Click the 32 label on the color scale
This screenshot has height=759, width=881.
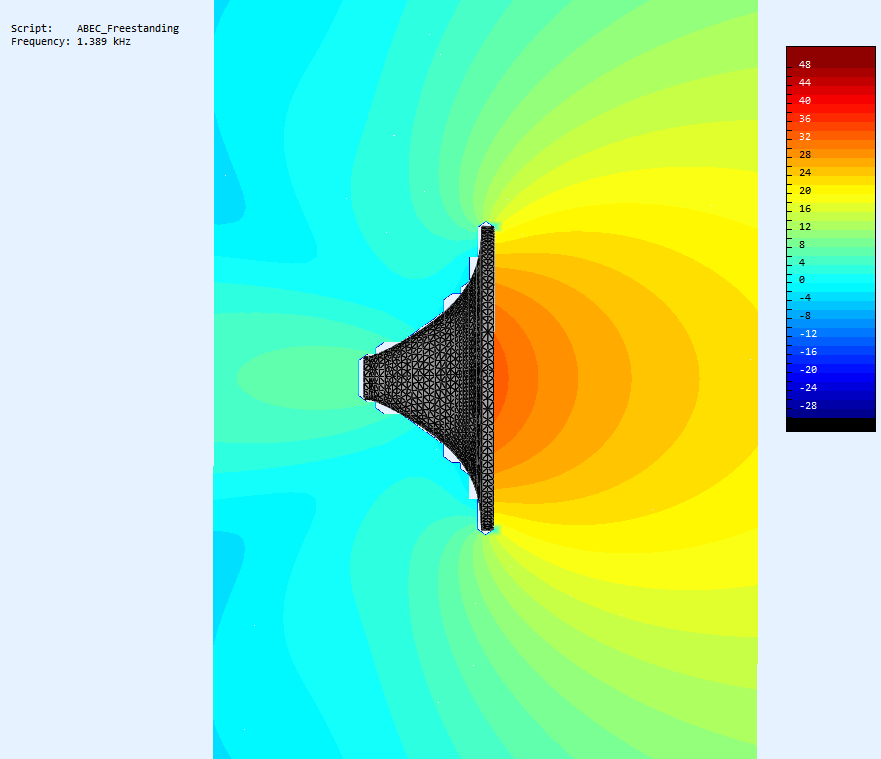[x=805, y=137]
